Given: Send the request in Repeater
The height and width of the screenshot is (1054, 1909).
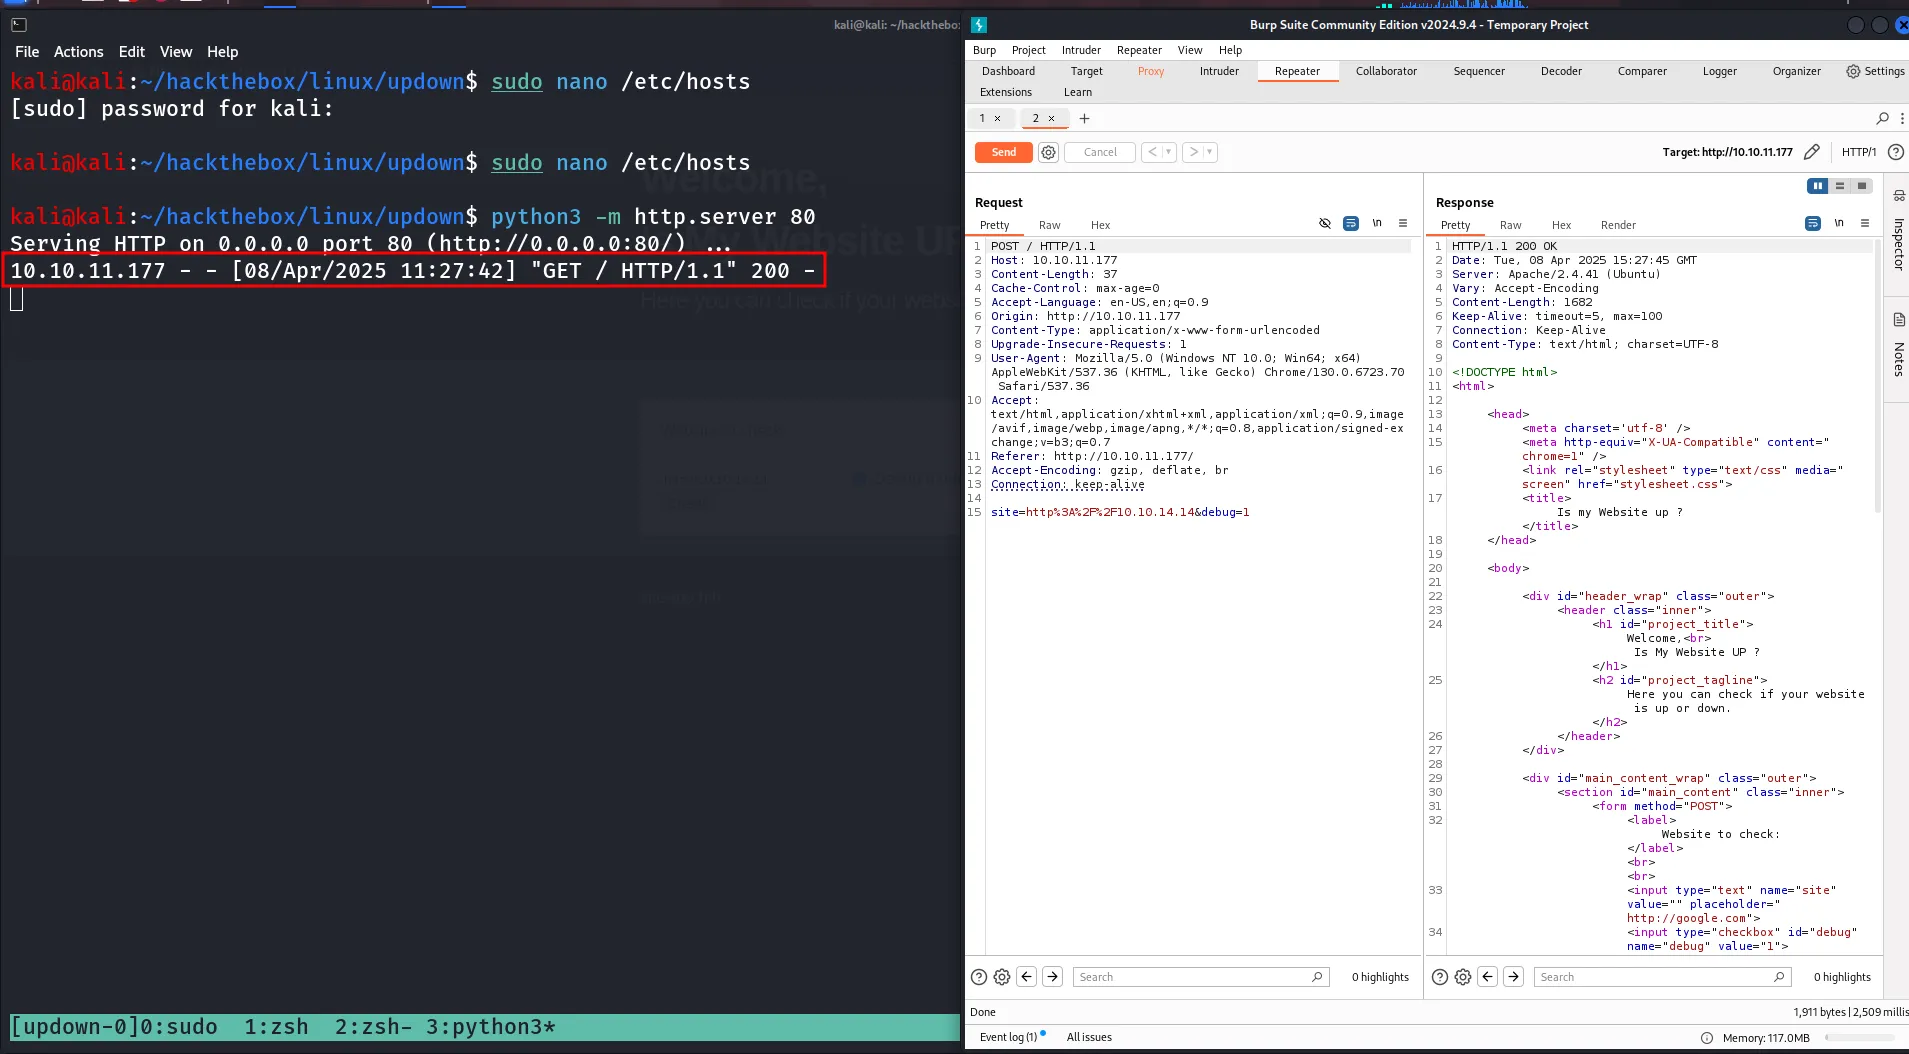Looking at the screenshot, I should [1004, 152].
